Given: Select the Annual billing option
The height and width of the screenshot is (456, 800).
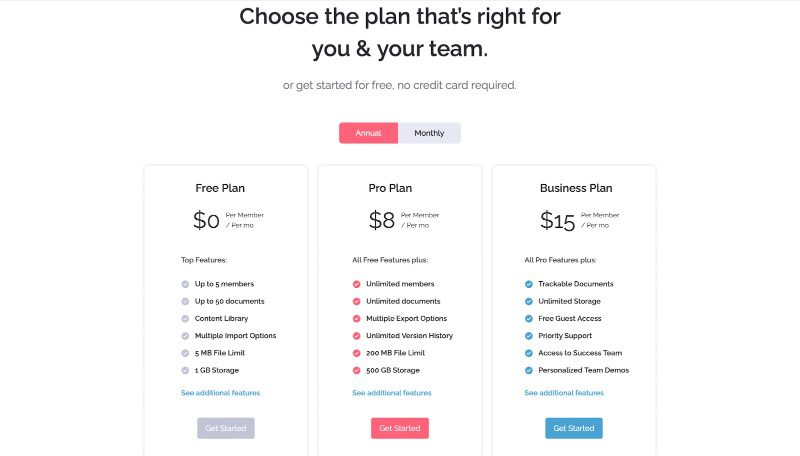Looking at the screenshot, I should (368, 133).
